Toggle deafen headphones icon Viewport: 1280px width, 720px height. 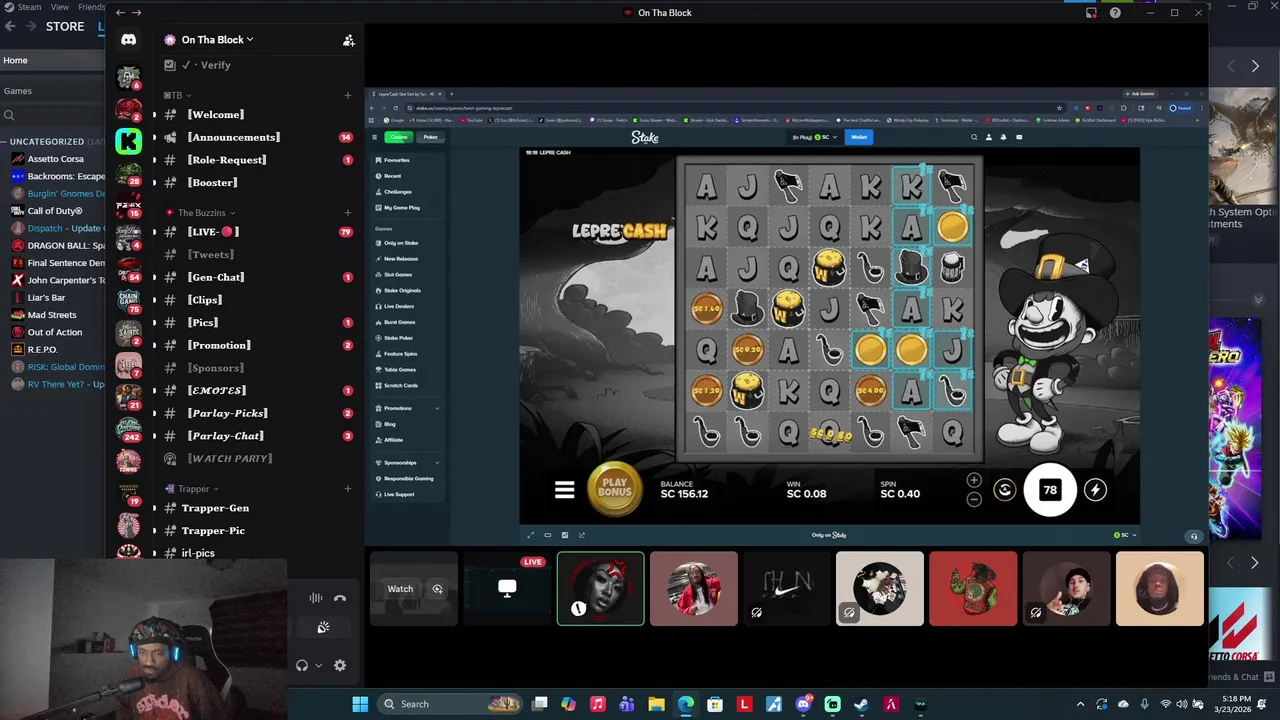[x=302, y=666]
